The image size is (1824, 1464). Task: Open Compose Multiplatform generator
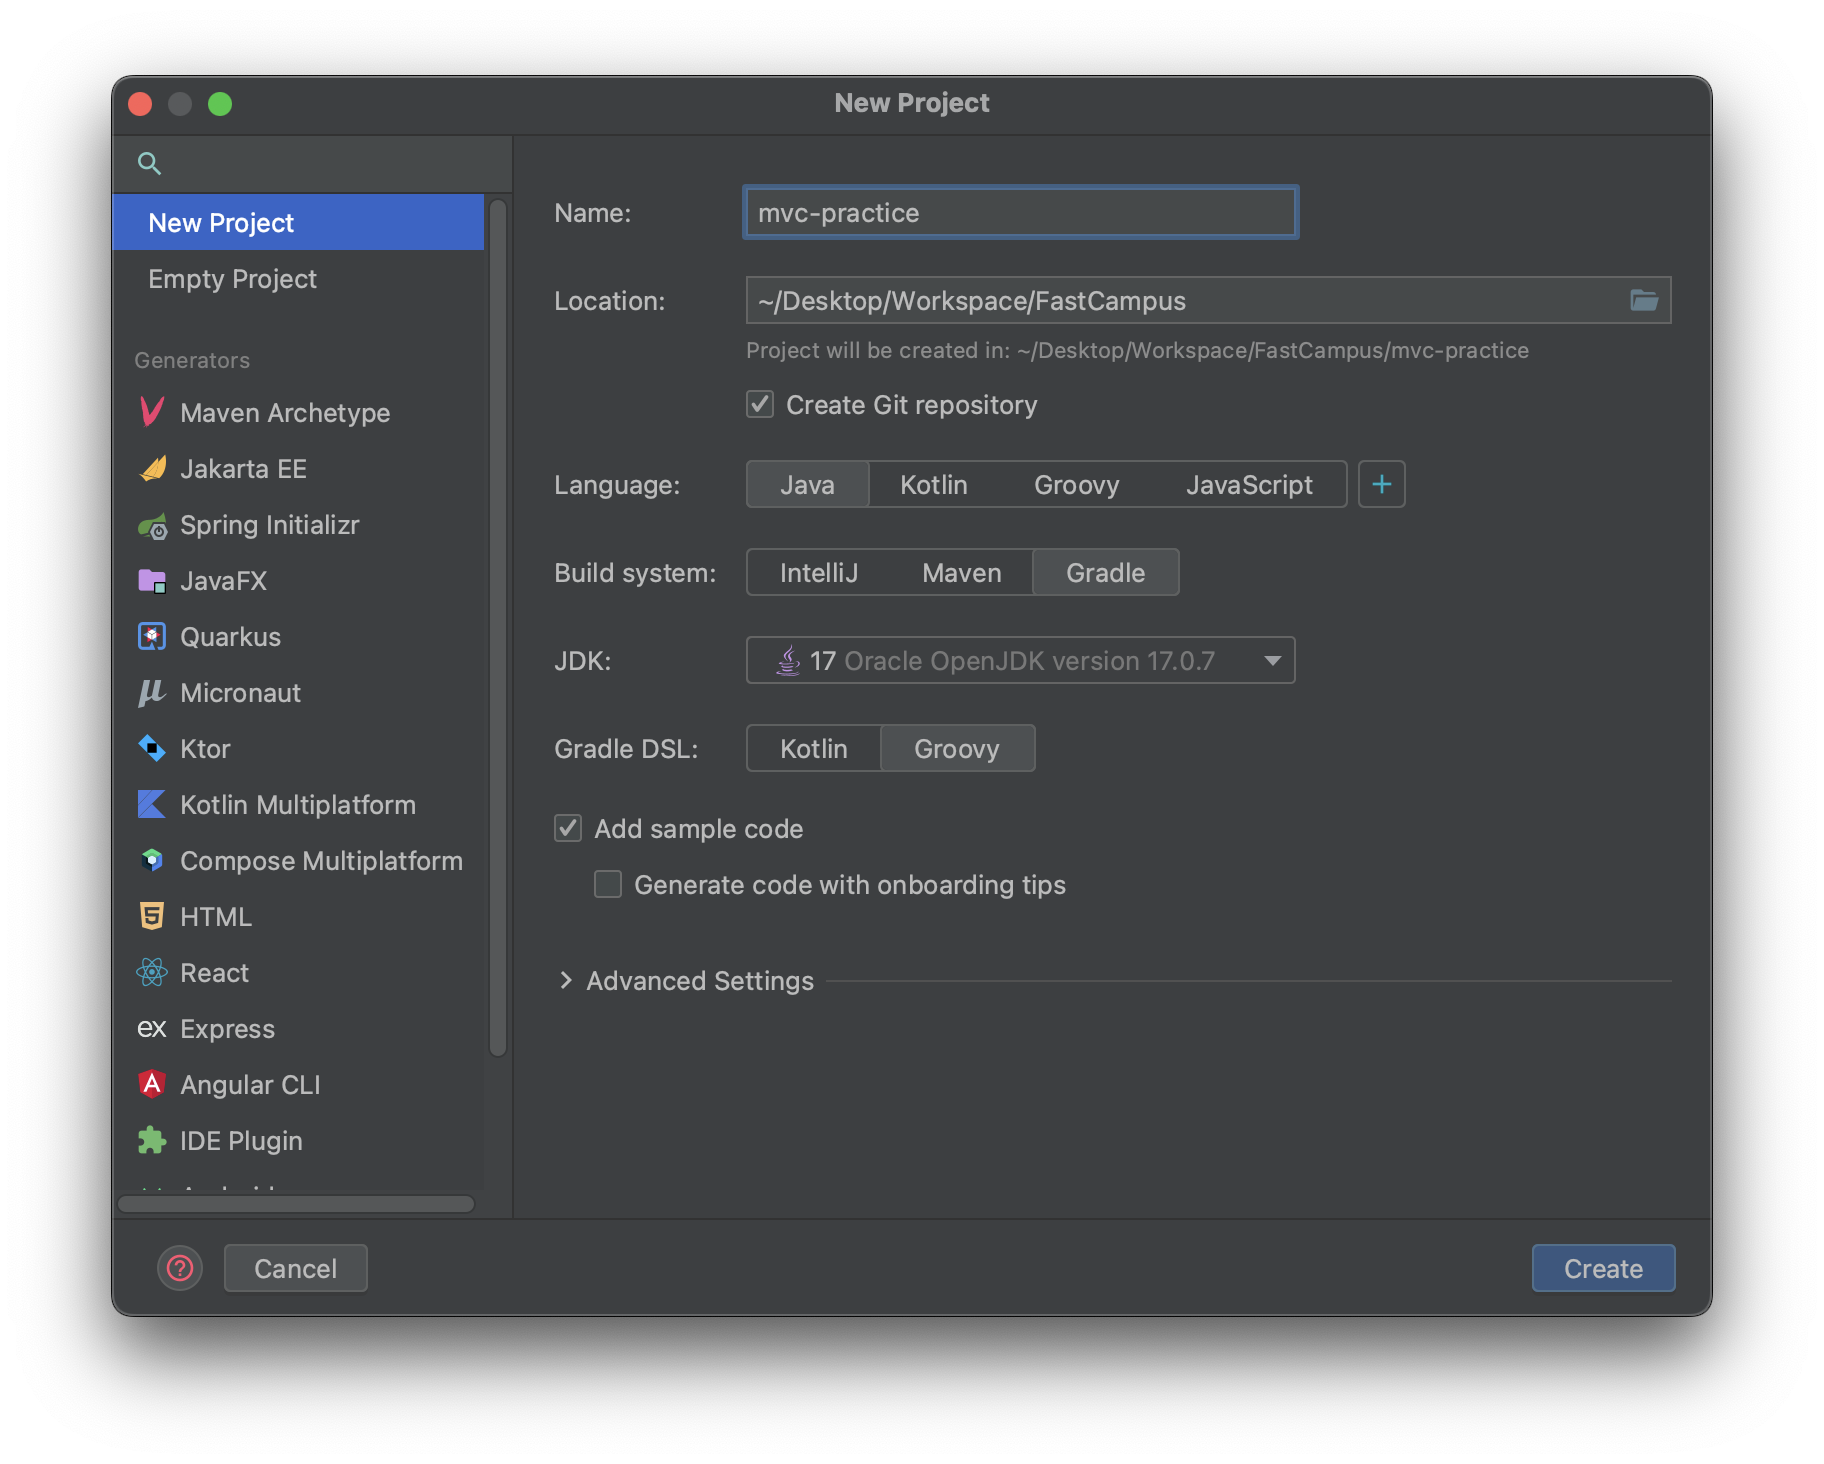pos(298,860)
